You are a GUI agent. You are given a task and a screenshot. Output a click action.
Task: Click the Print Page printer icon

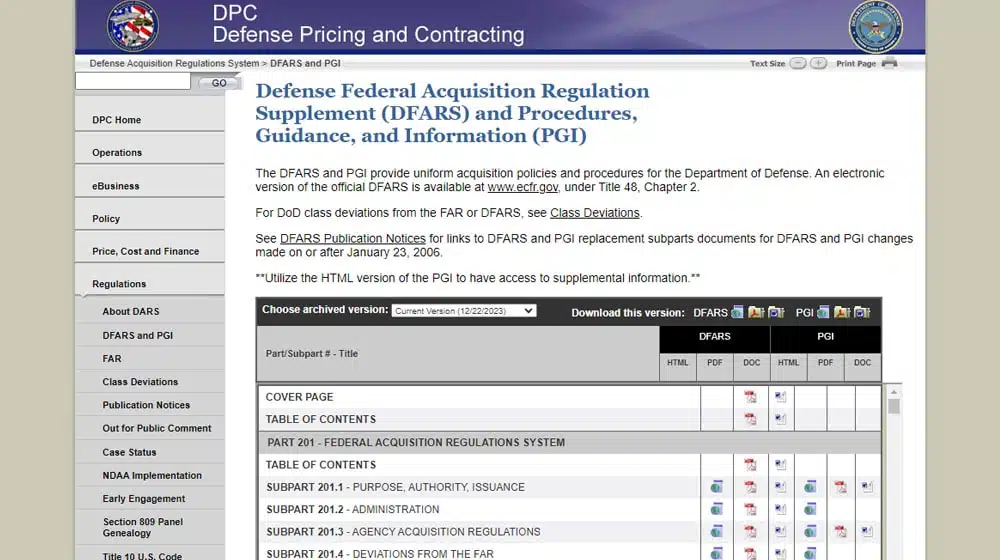click(890, 63)
